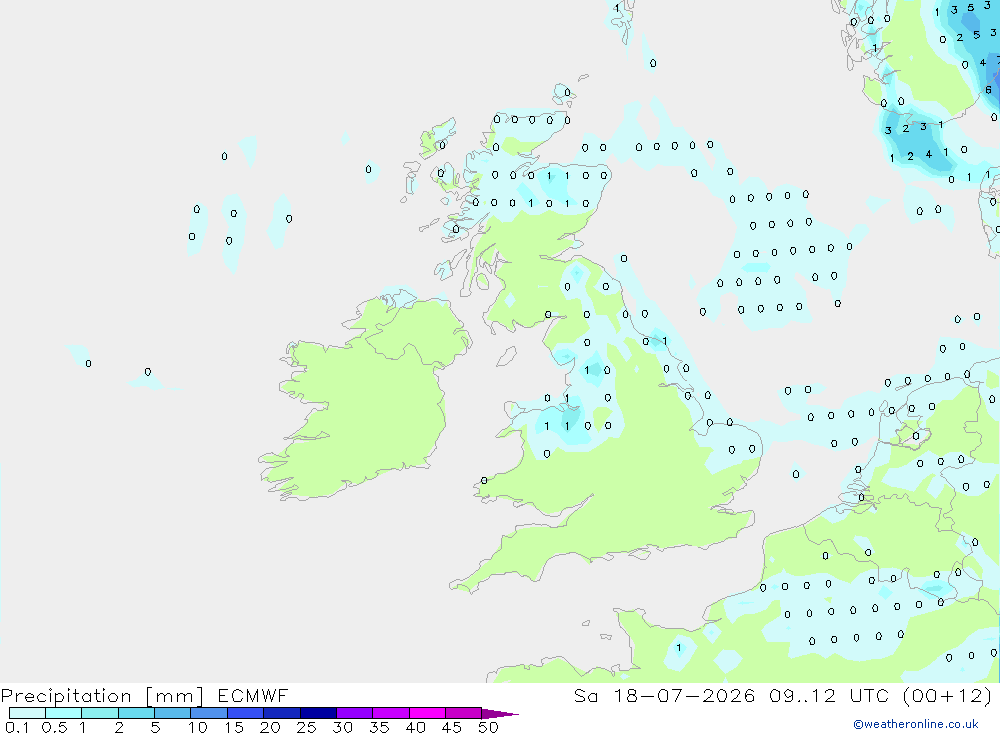Click the '09..12 UTC' time range text

click(x=829, y=696)
